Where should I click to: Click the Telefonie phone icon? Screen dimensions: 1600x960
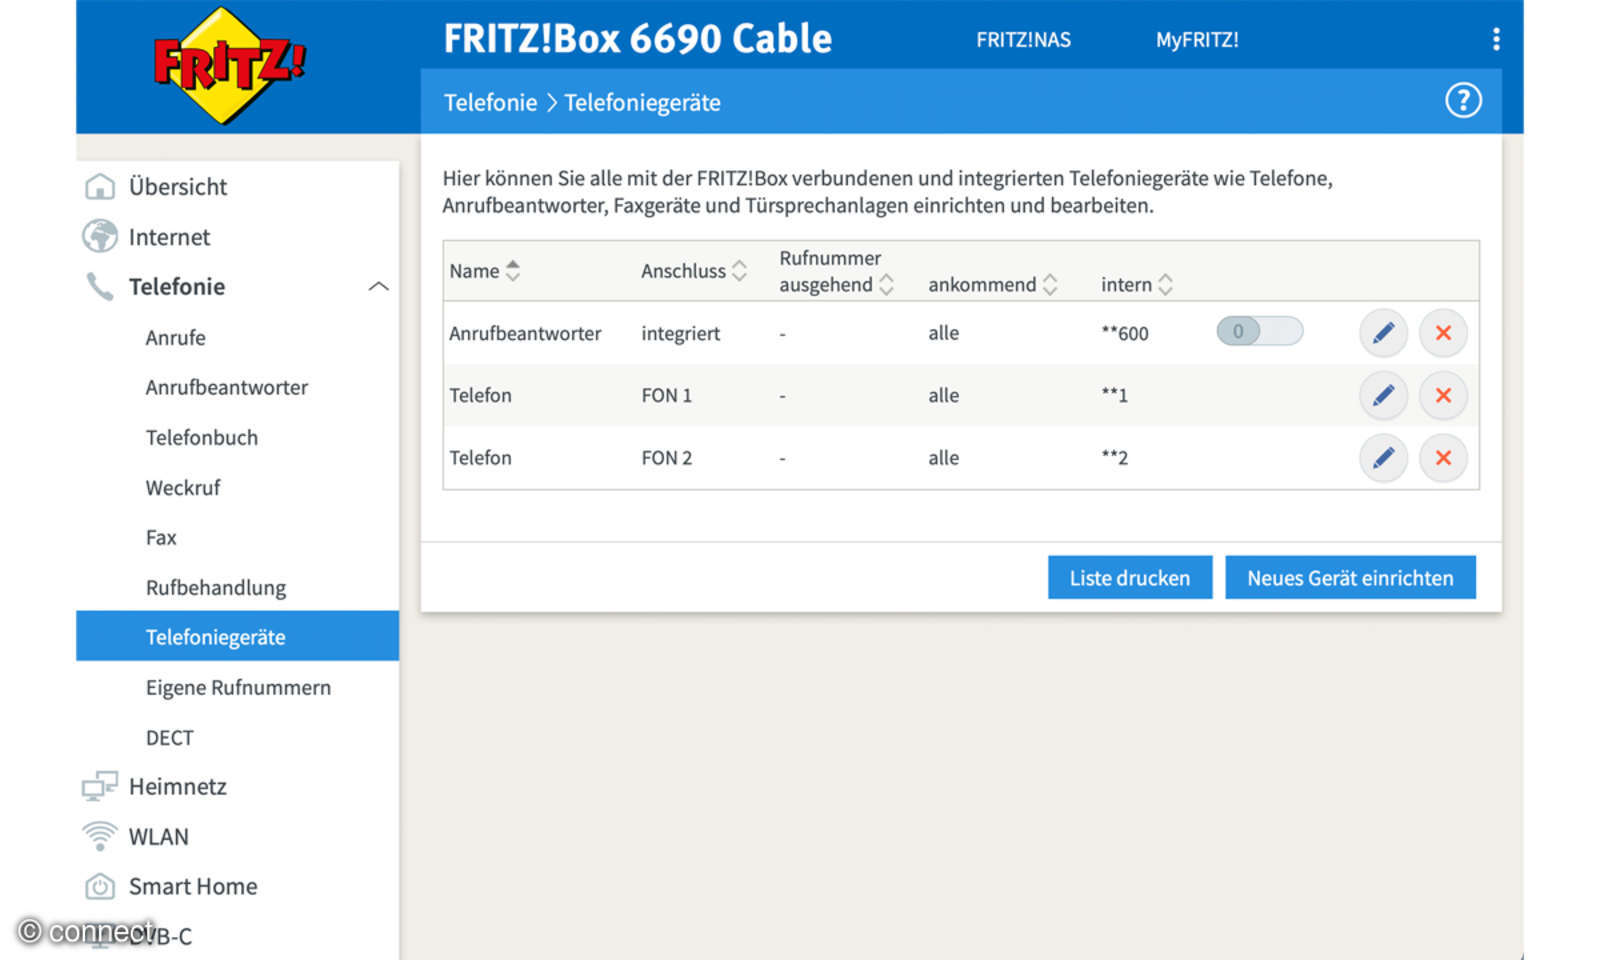(x=100, y=287)
